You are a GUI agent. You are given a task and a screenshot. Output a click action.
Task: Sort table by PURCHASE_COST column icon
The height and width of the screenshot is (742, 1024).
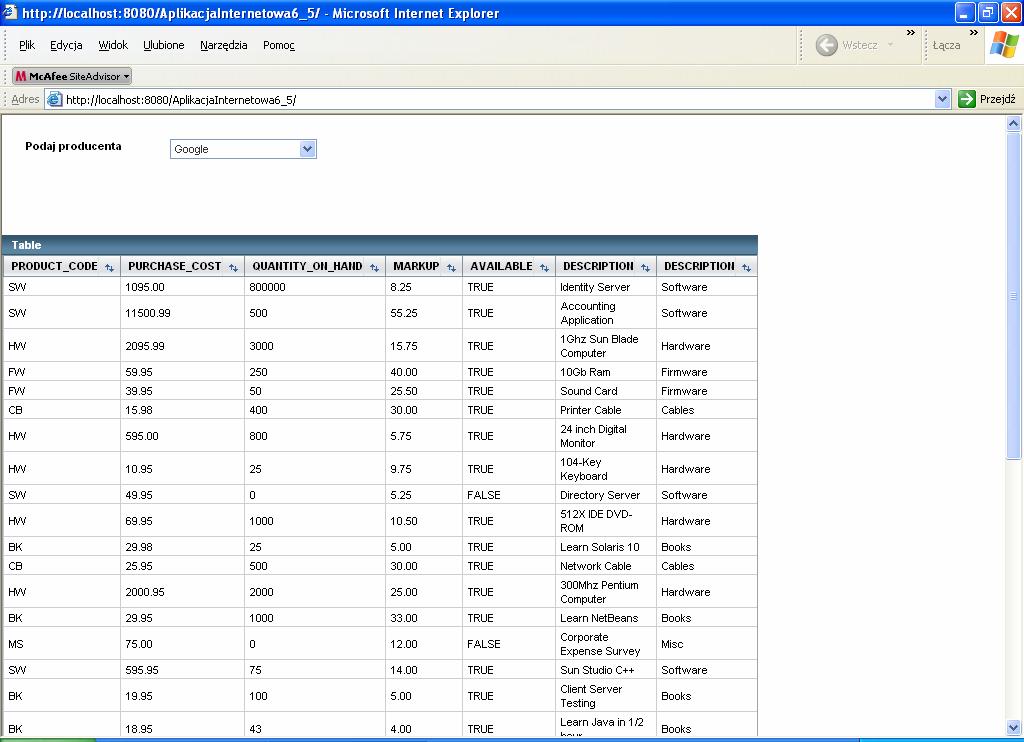click(x=233, y=268)
